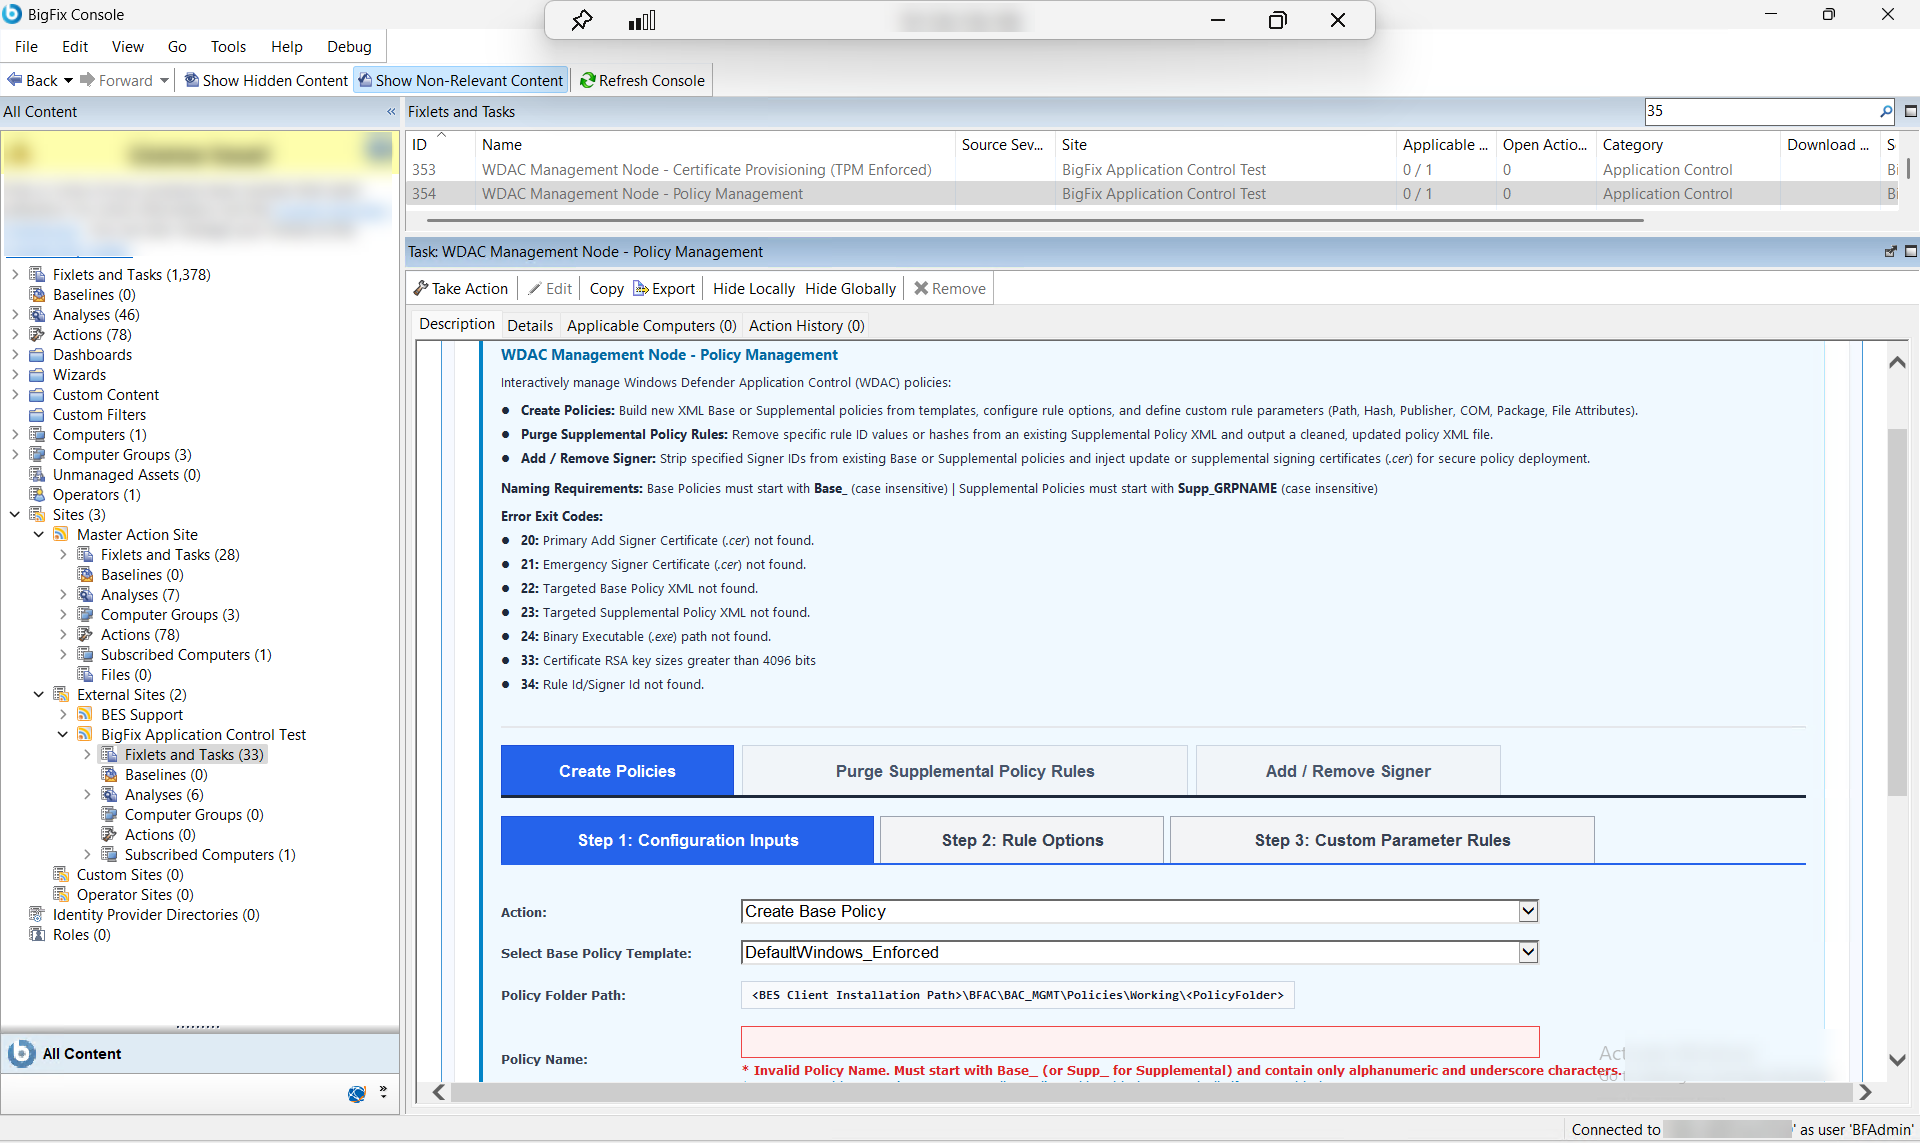Maximize the Fixlets and Tasks list pane
Viewport: 1920px width, 1143px height.
pos(1911,112)
